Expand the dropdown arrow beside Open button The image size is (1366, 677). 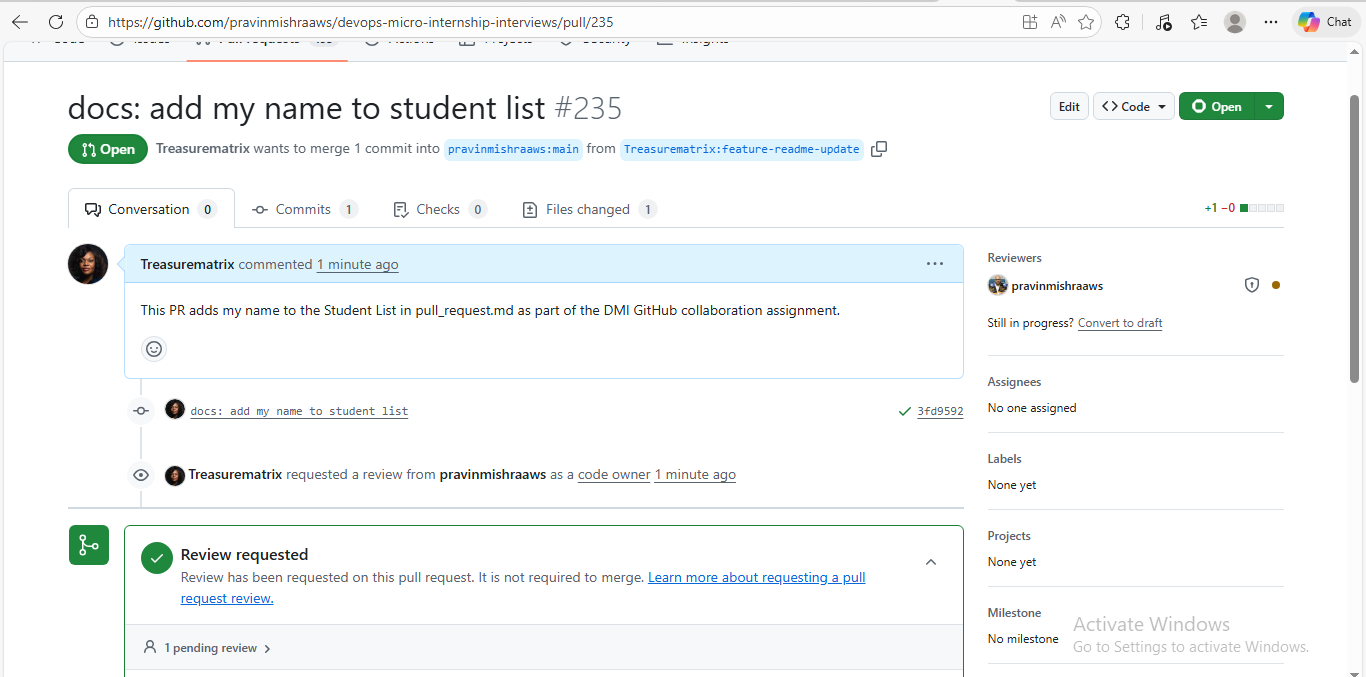(1269, 106)
